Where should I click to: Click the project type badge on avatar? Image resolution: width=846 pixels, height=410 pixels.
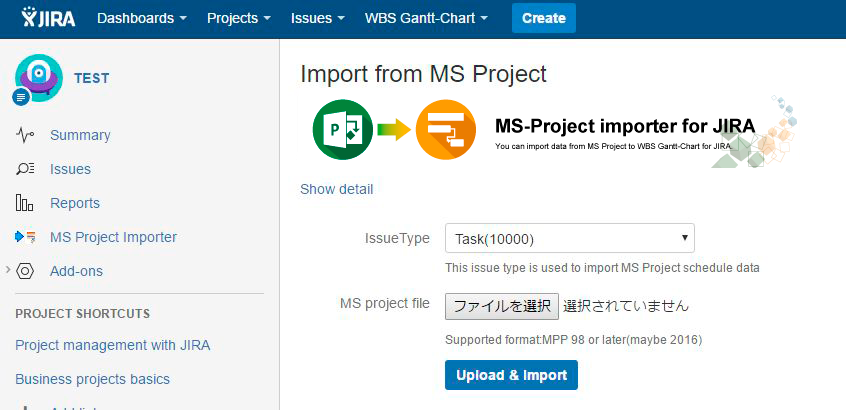click(x=21, y=98)
